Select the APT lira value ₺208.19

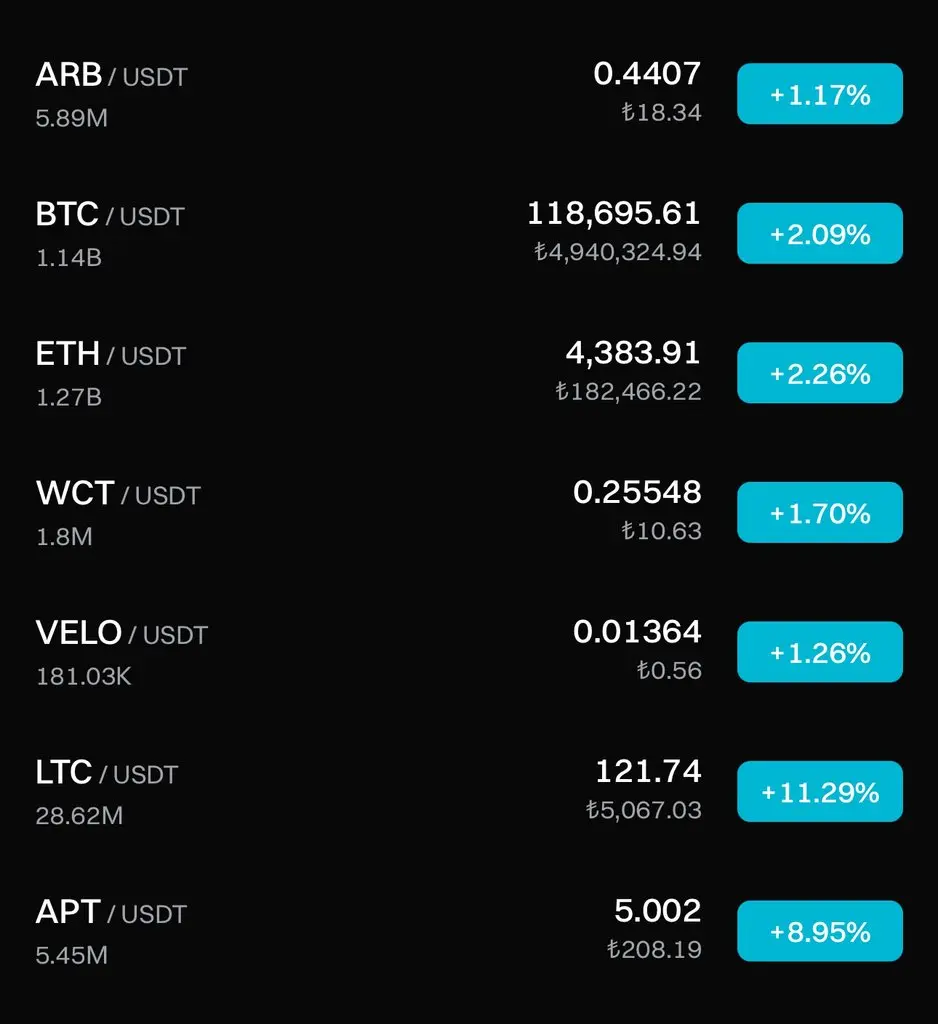point(654,950)
